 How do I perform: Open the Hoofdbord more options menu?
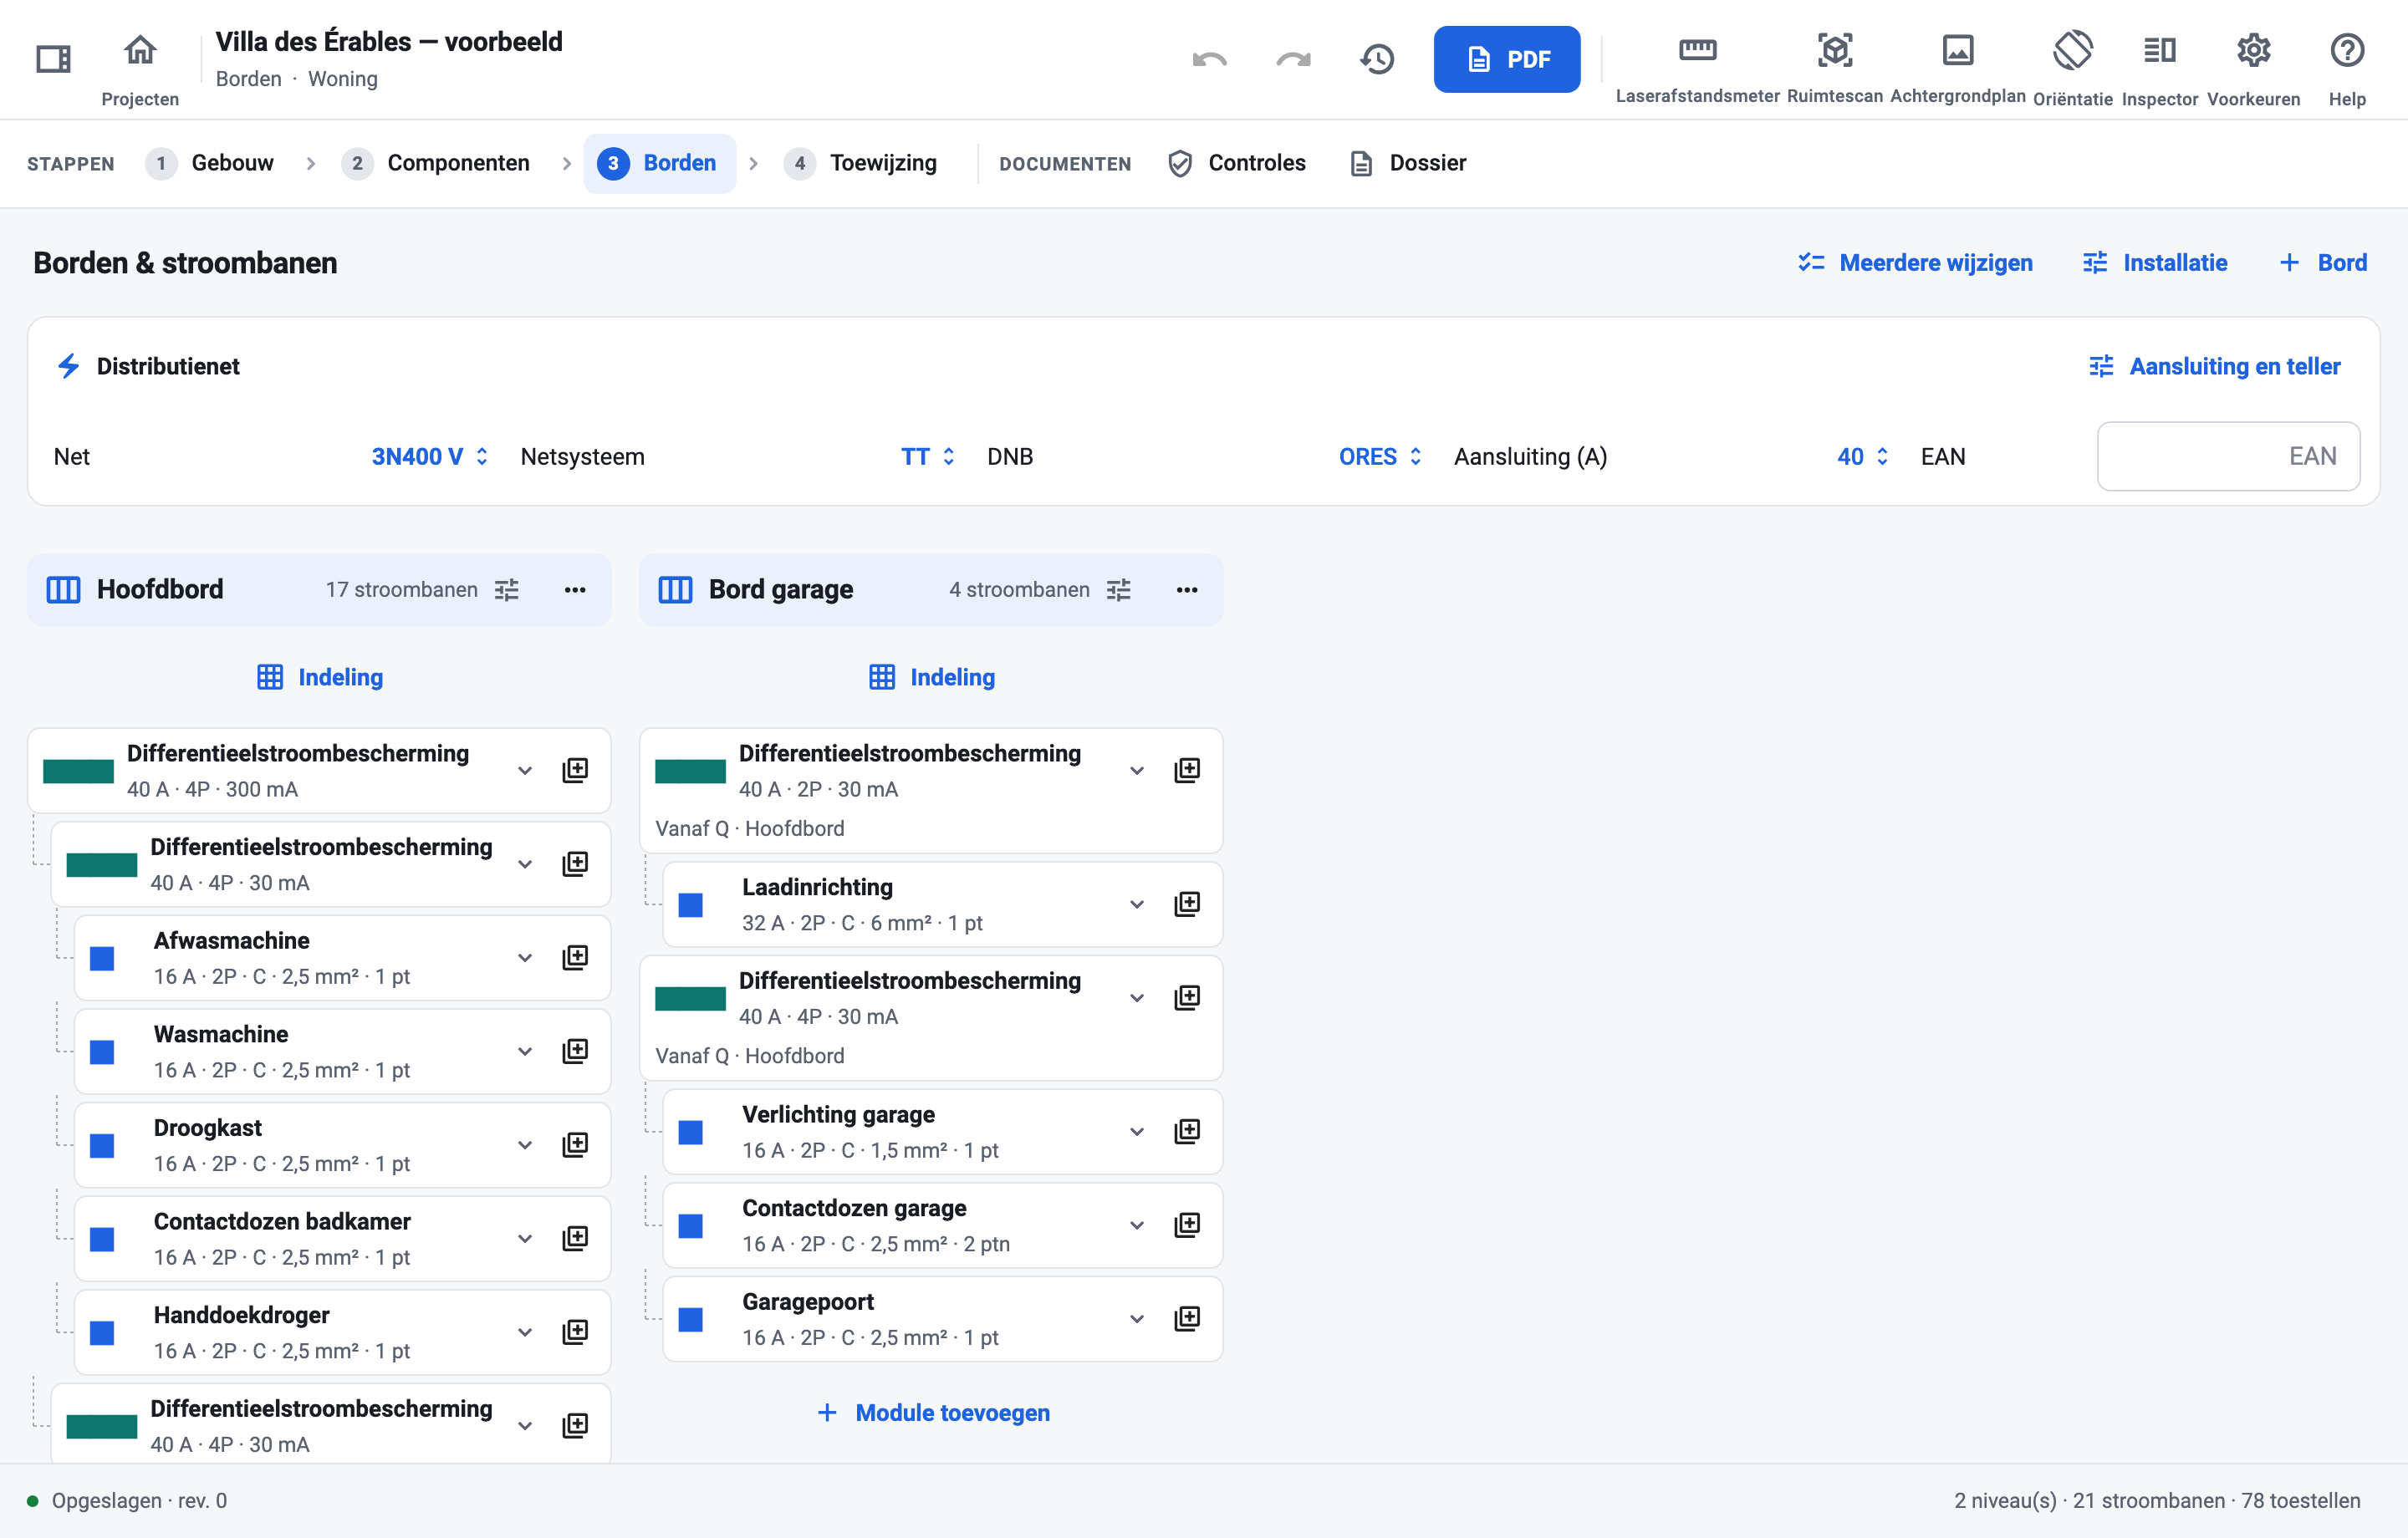click(x=575, y=590)
